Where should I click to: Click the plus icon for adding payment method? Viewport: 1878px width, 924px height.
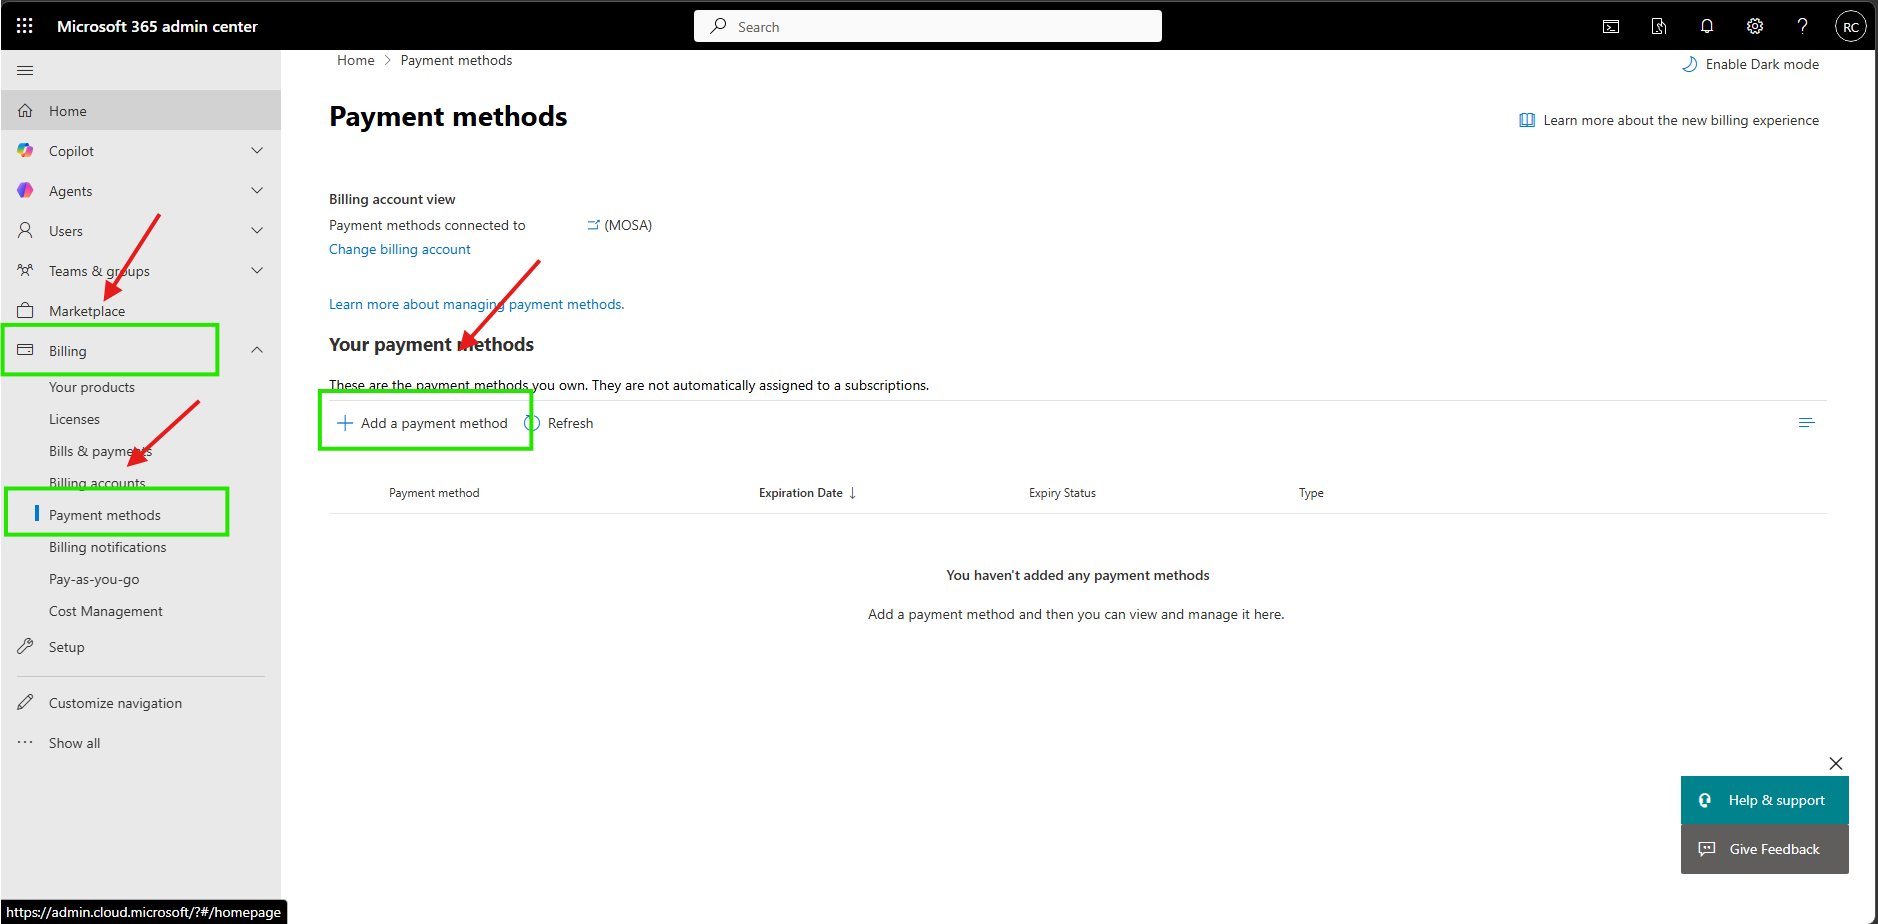[x=345, y=423]
